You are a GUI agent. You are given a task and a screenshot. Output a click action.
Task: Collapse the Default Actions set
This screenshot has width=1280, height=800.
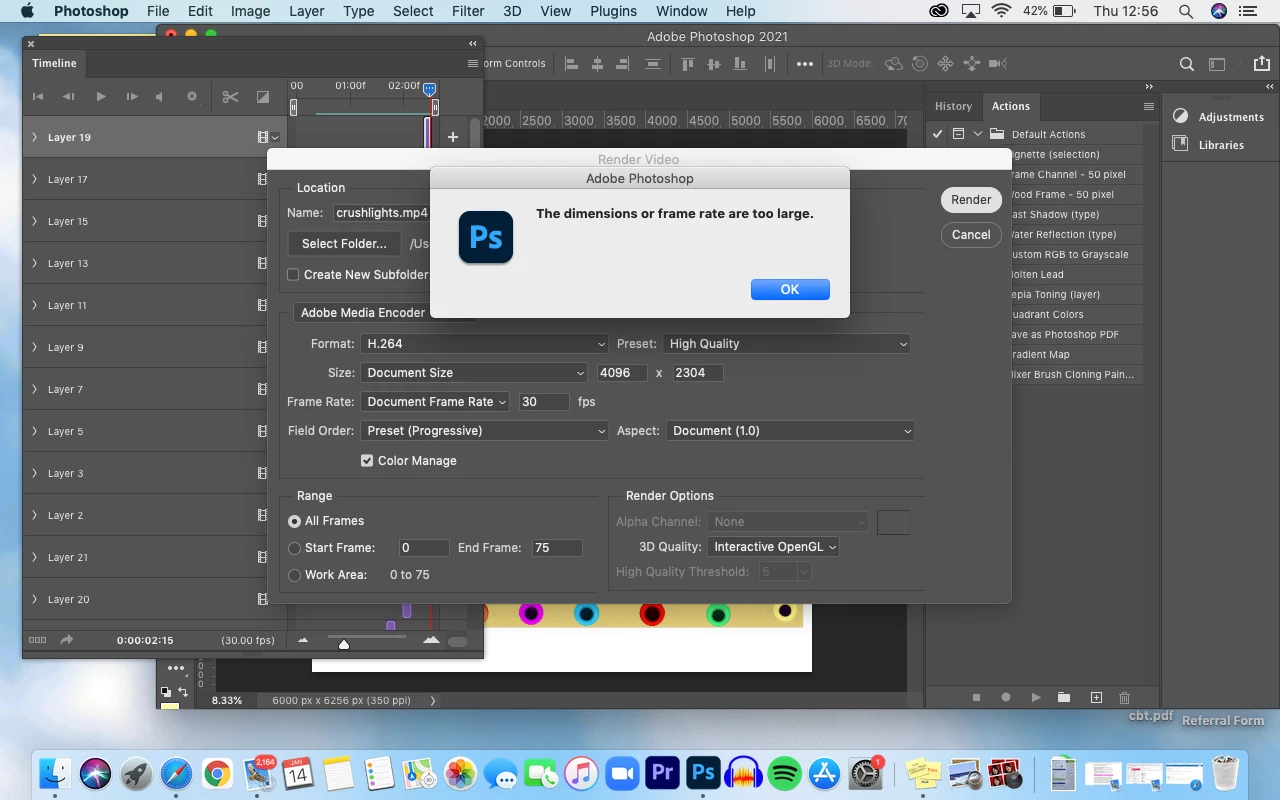(978, 134)
